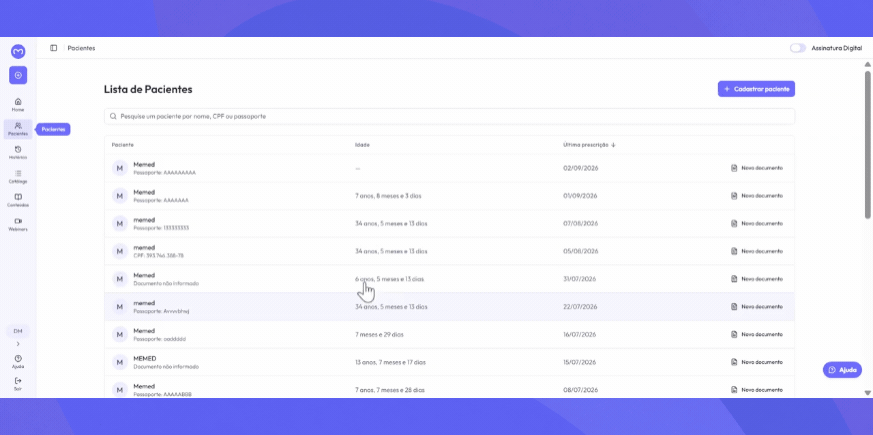The height and width of the screenshot is (435, 873).
Task: Sort by Última prescrição column arrow
Action: coord(613,145)
